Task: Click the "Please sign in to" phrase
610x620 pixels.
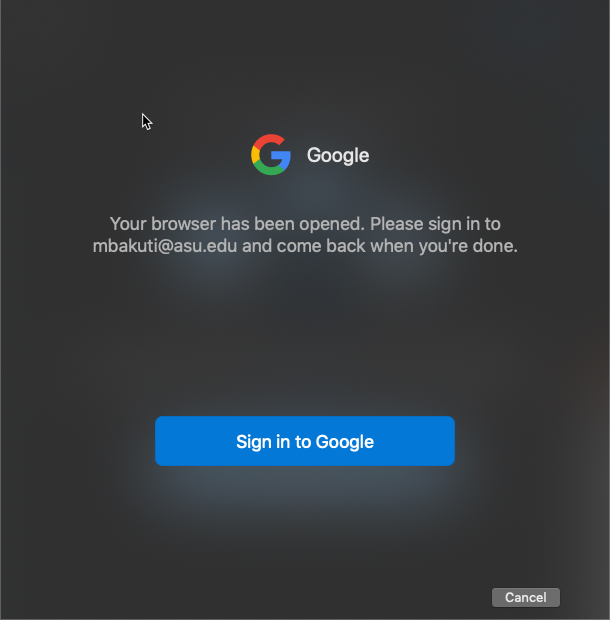Action: 435,224
